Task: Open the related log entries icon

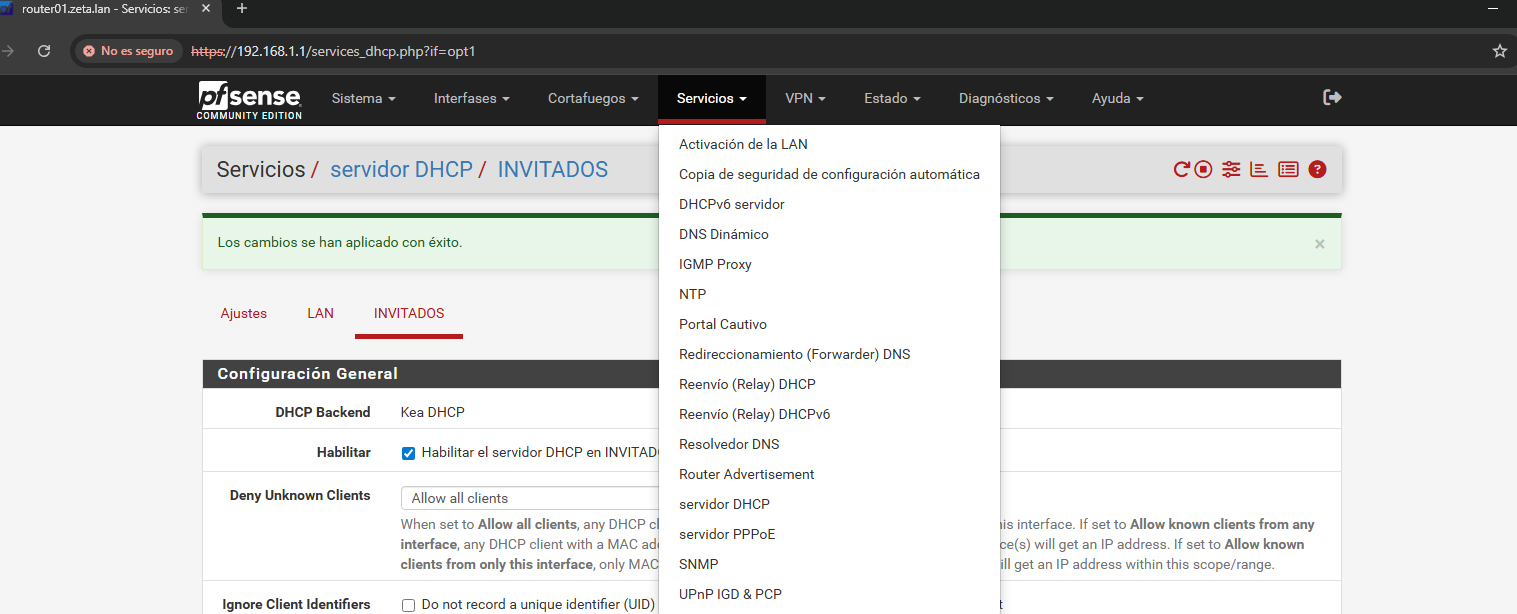Action: (1288, 170)
